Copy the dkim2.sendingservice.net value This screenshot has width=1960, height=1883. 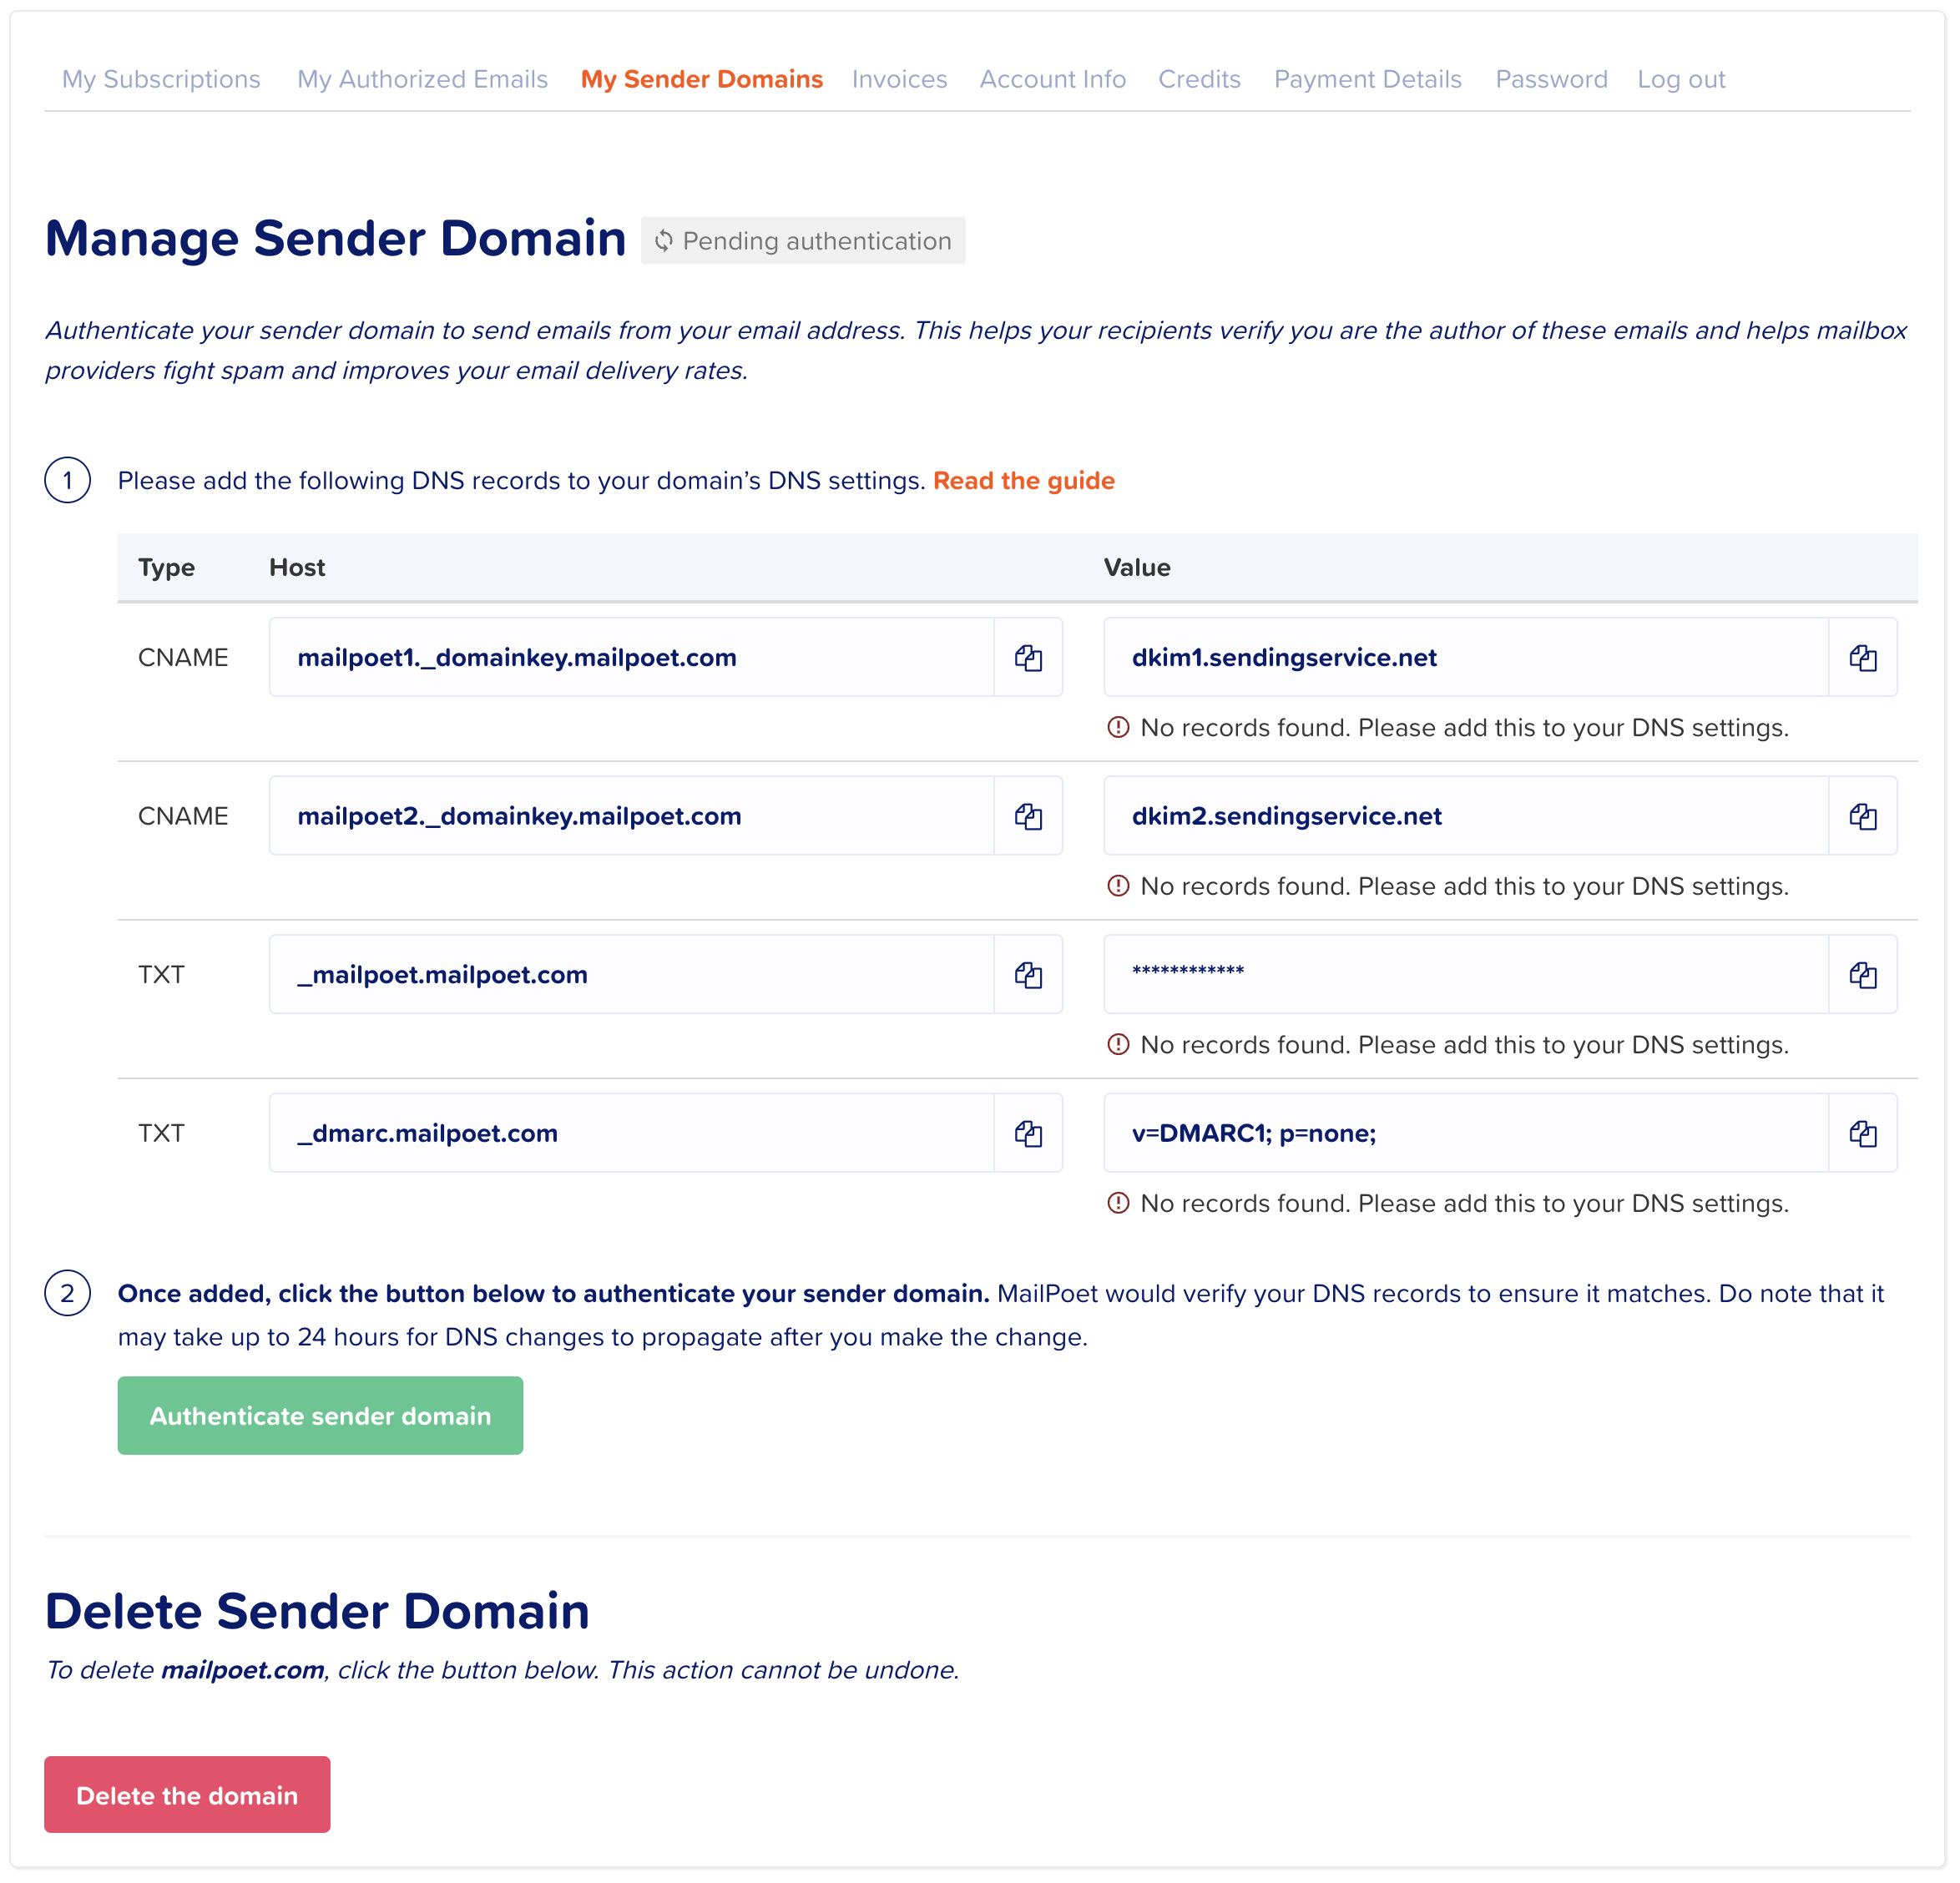tap(1862, 816)
